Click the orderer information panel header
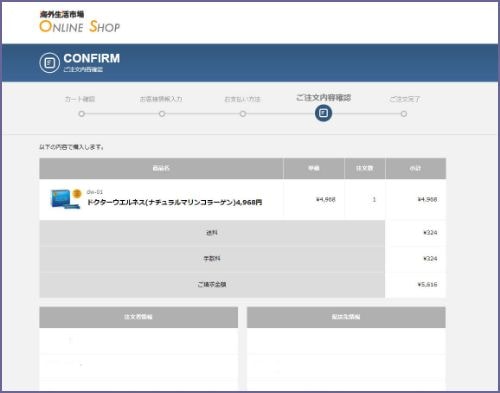 click(139, 317)
